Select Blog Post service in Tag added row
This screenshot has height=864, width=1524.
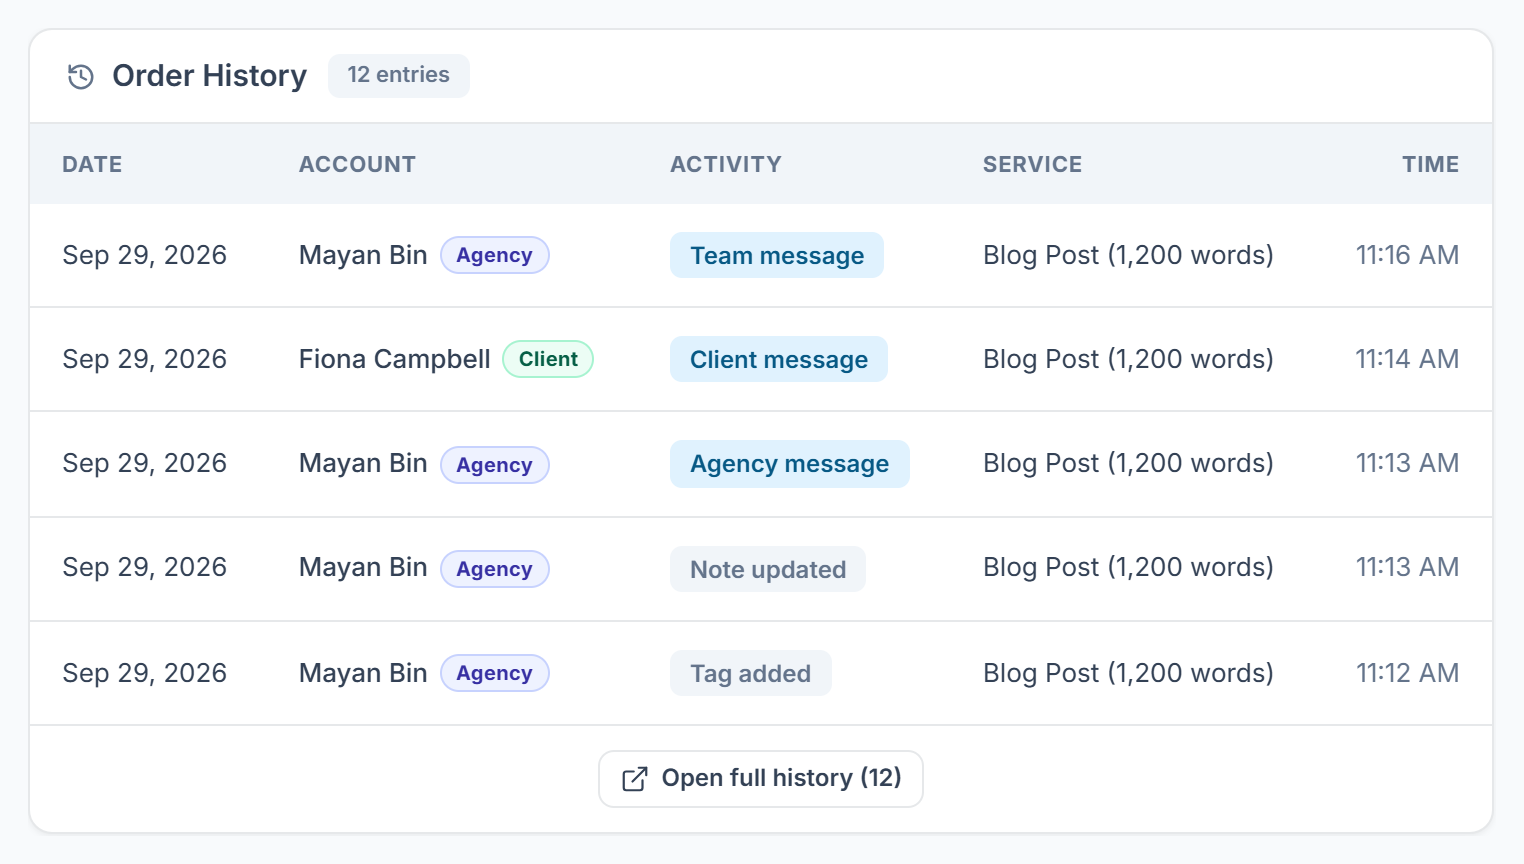[x=1128, y=674]
